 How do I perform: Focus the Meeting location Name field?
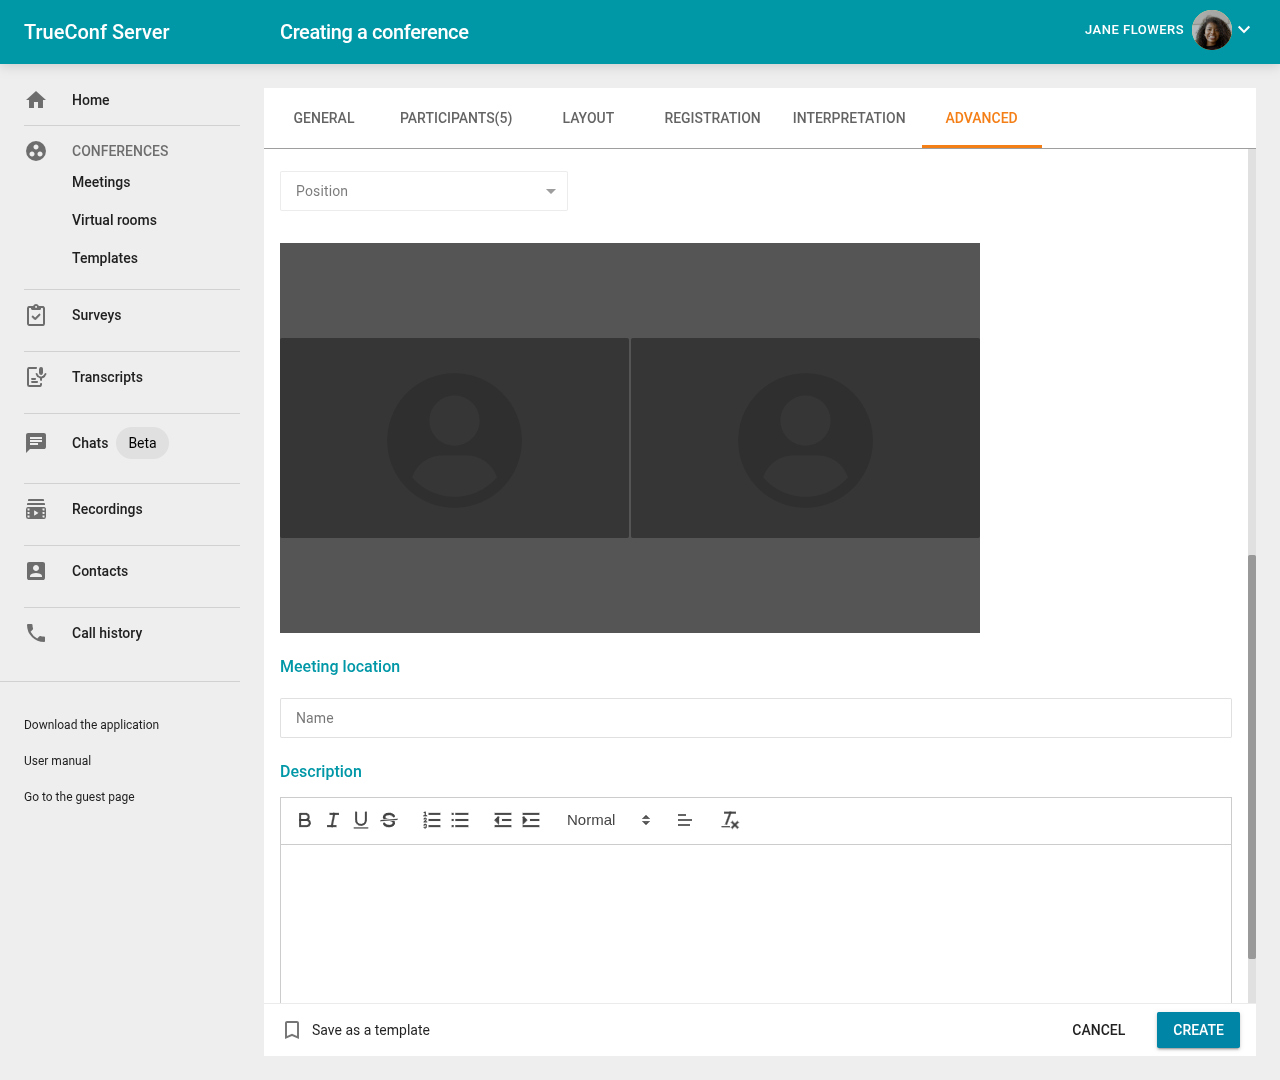point(755,718)
